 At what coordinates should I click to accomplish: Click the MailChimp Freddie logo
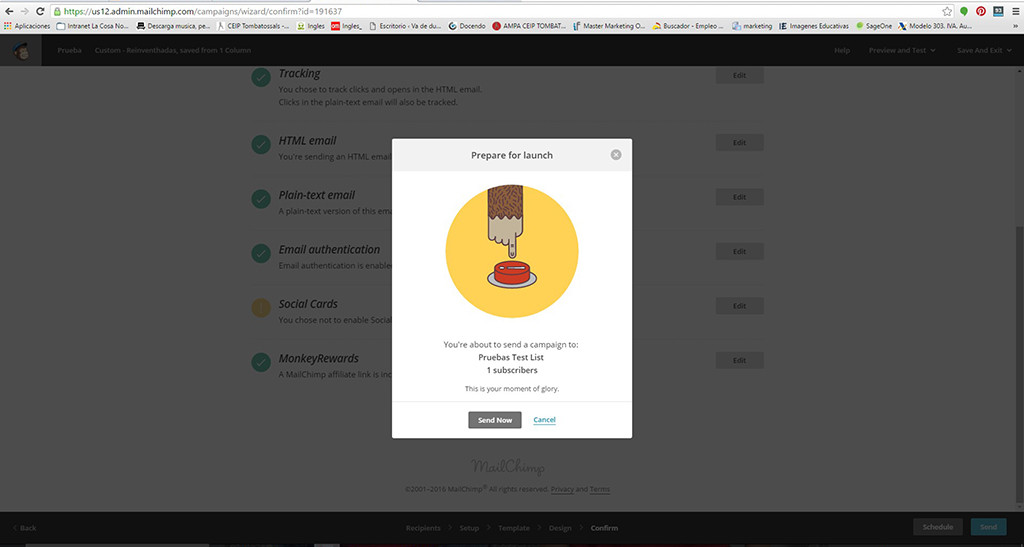coord(21,50)
